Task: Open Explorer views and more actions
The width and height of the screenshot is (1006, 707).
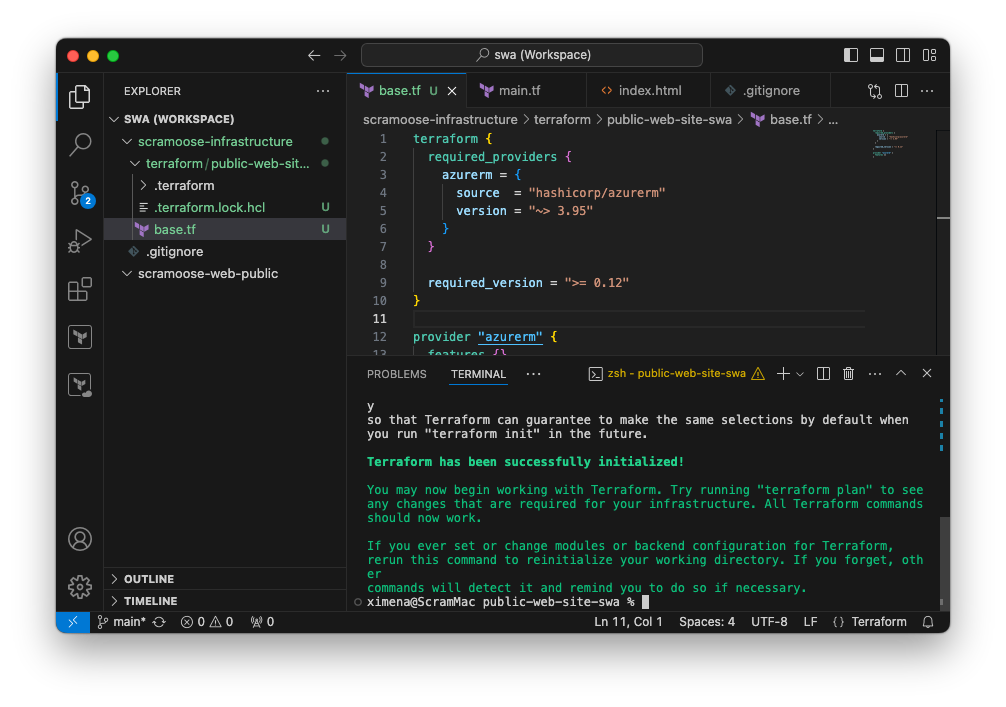Action: [x=323, y=91]
